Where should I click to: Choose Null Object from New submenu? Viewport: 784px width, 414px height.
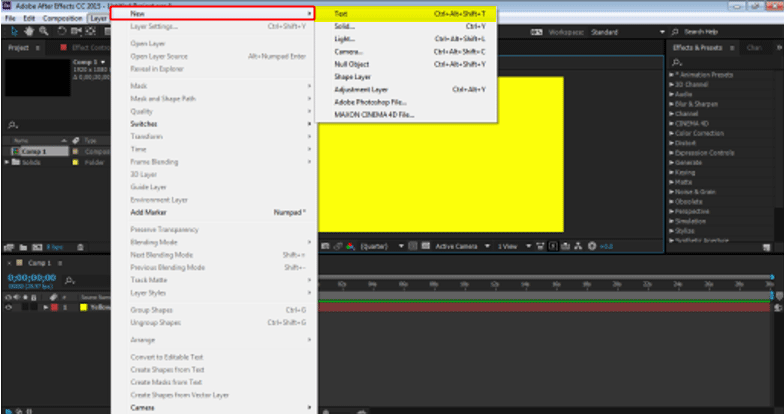pos(406,64)
